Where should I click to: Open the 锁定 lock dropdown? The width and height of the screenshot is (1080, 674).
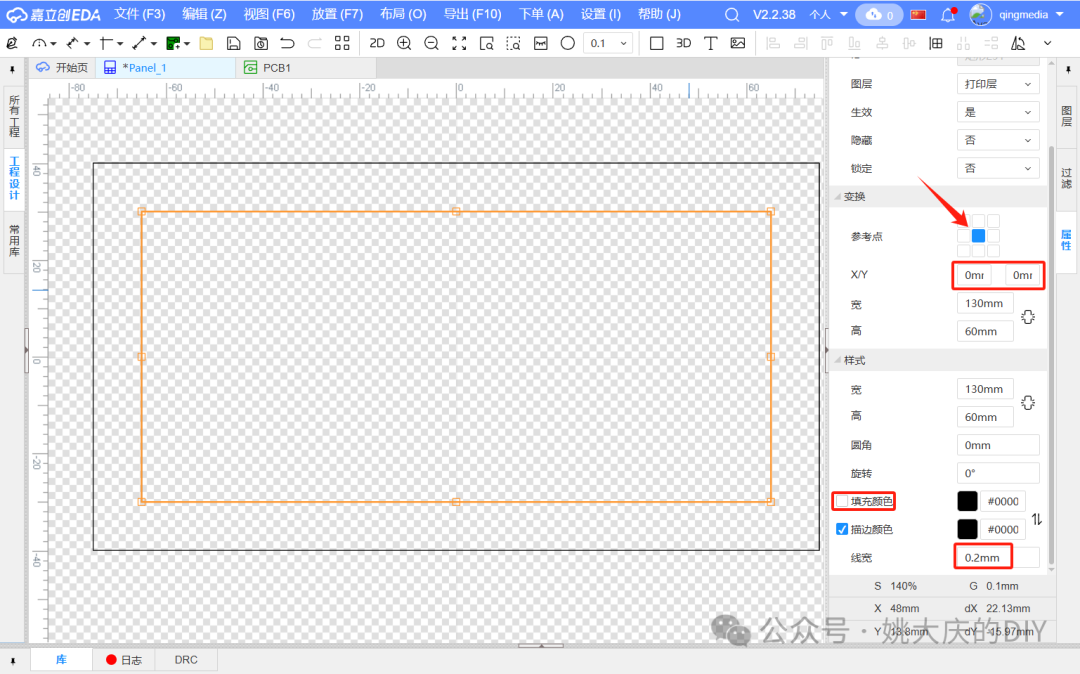pyautogui.click(x=997, y=169)
